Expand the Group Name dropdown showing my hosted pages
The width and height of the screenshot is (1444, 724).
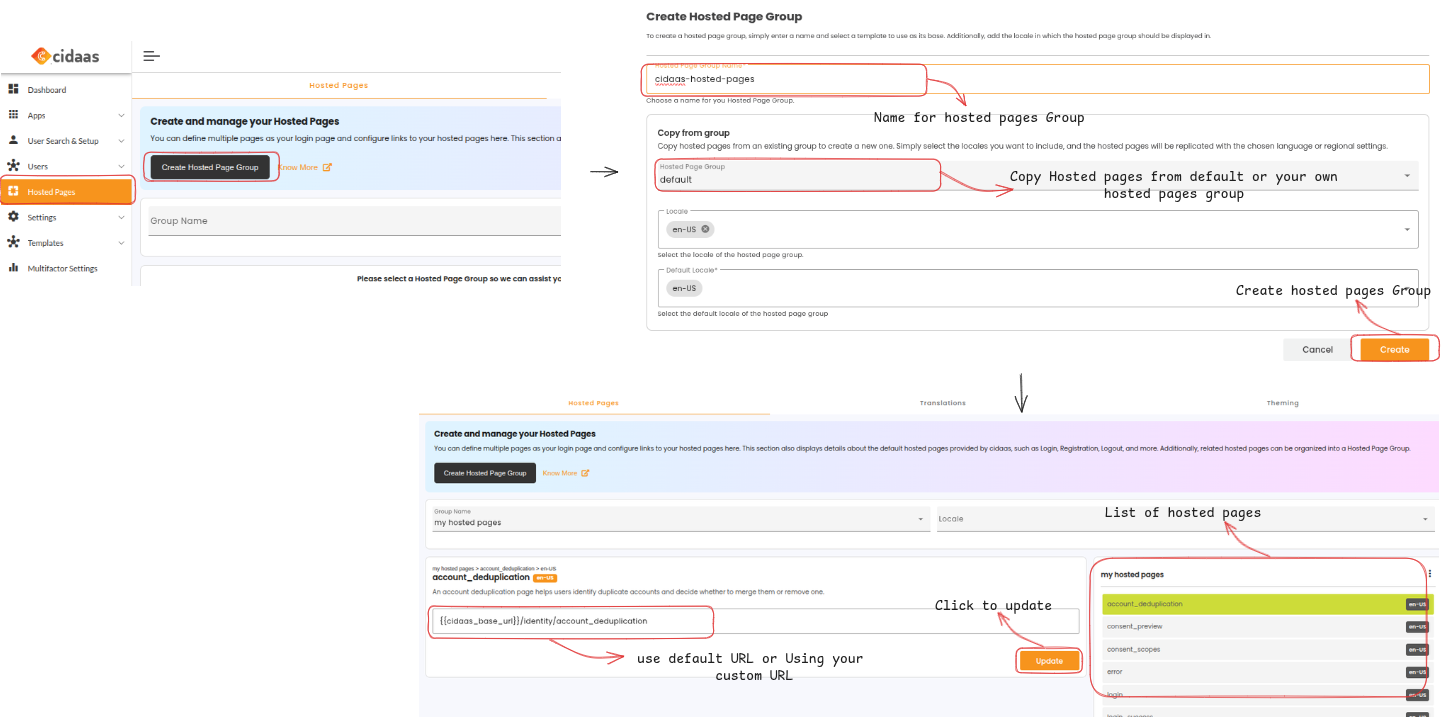point(920,518)
